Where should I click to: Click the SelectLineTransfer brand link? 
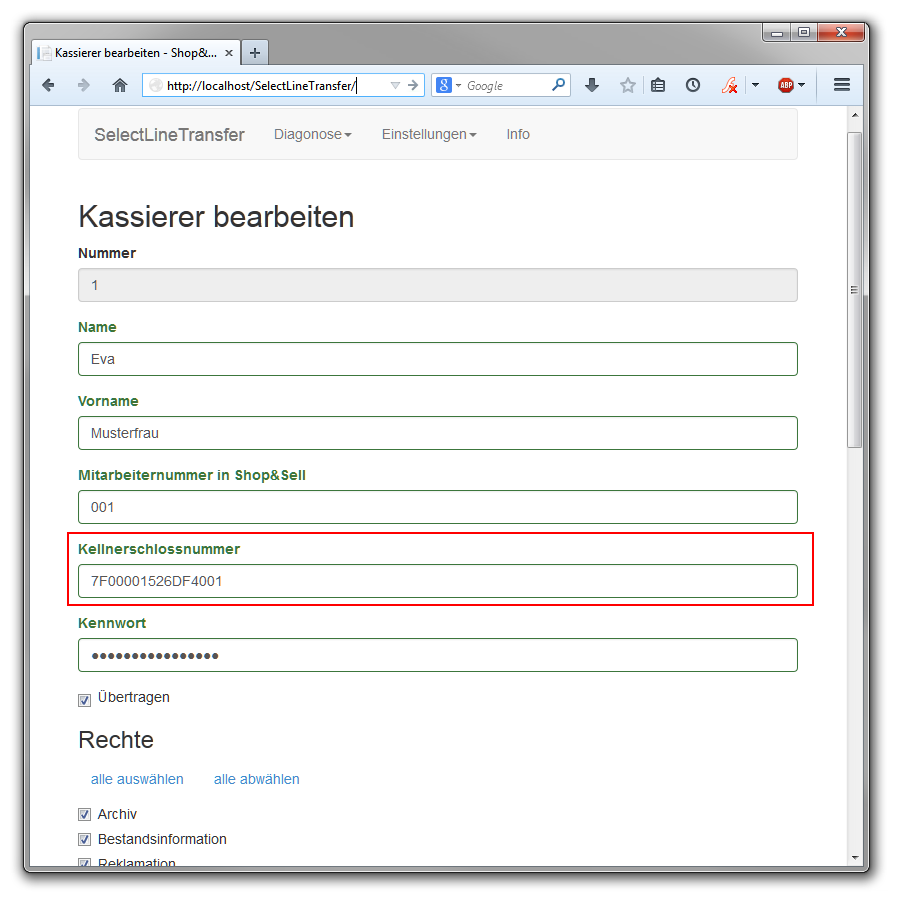click(x=169, y=134)
